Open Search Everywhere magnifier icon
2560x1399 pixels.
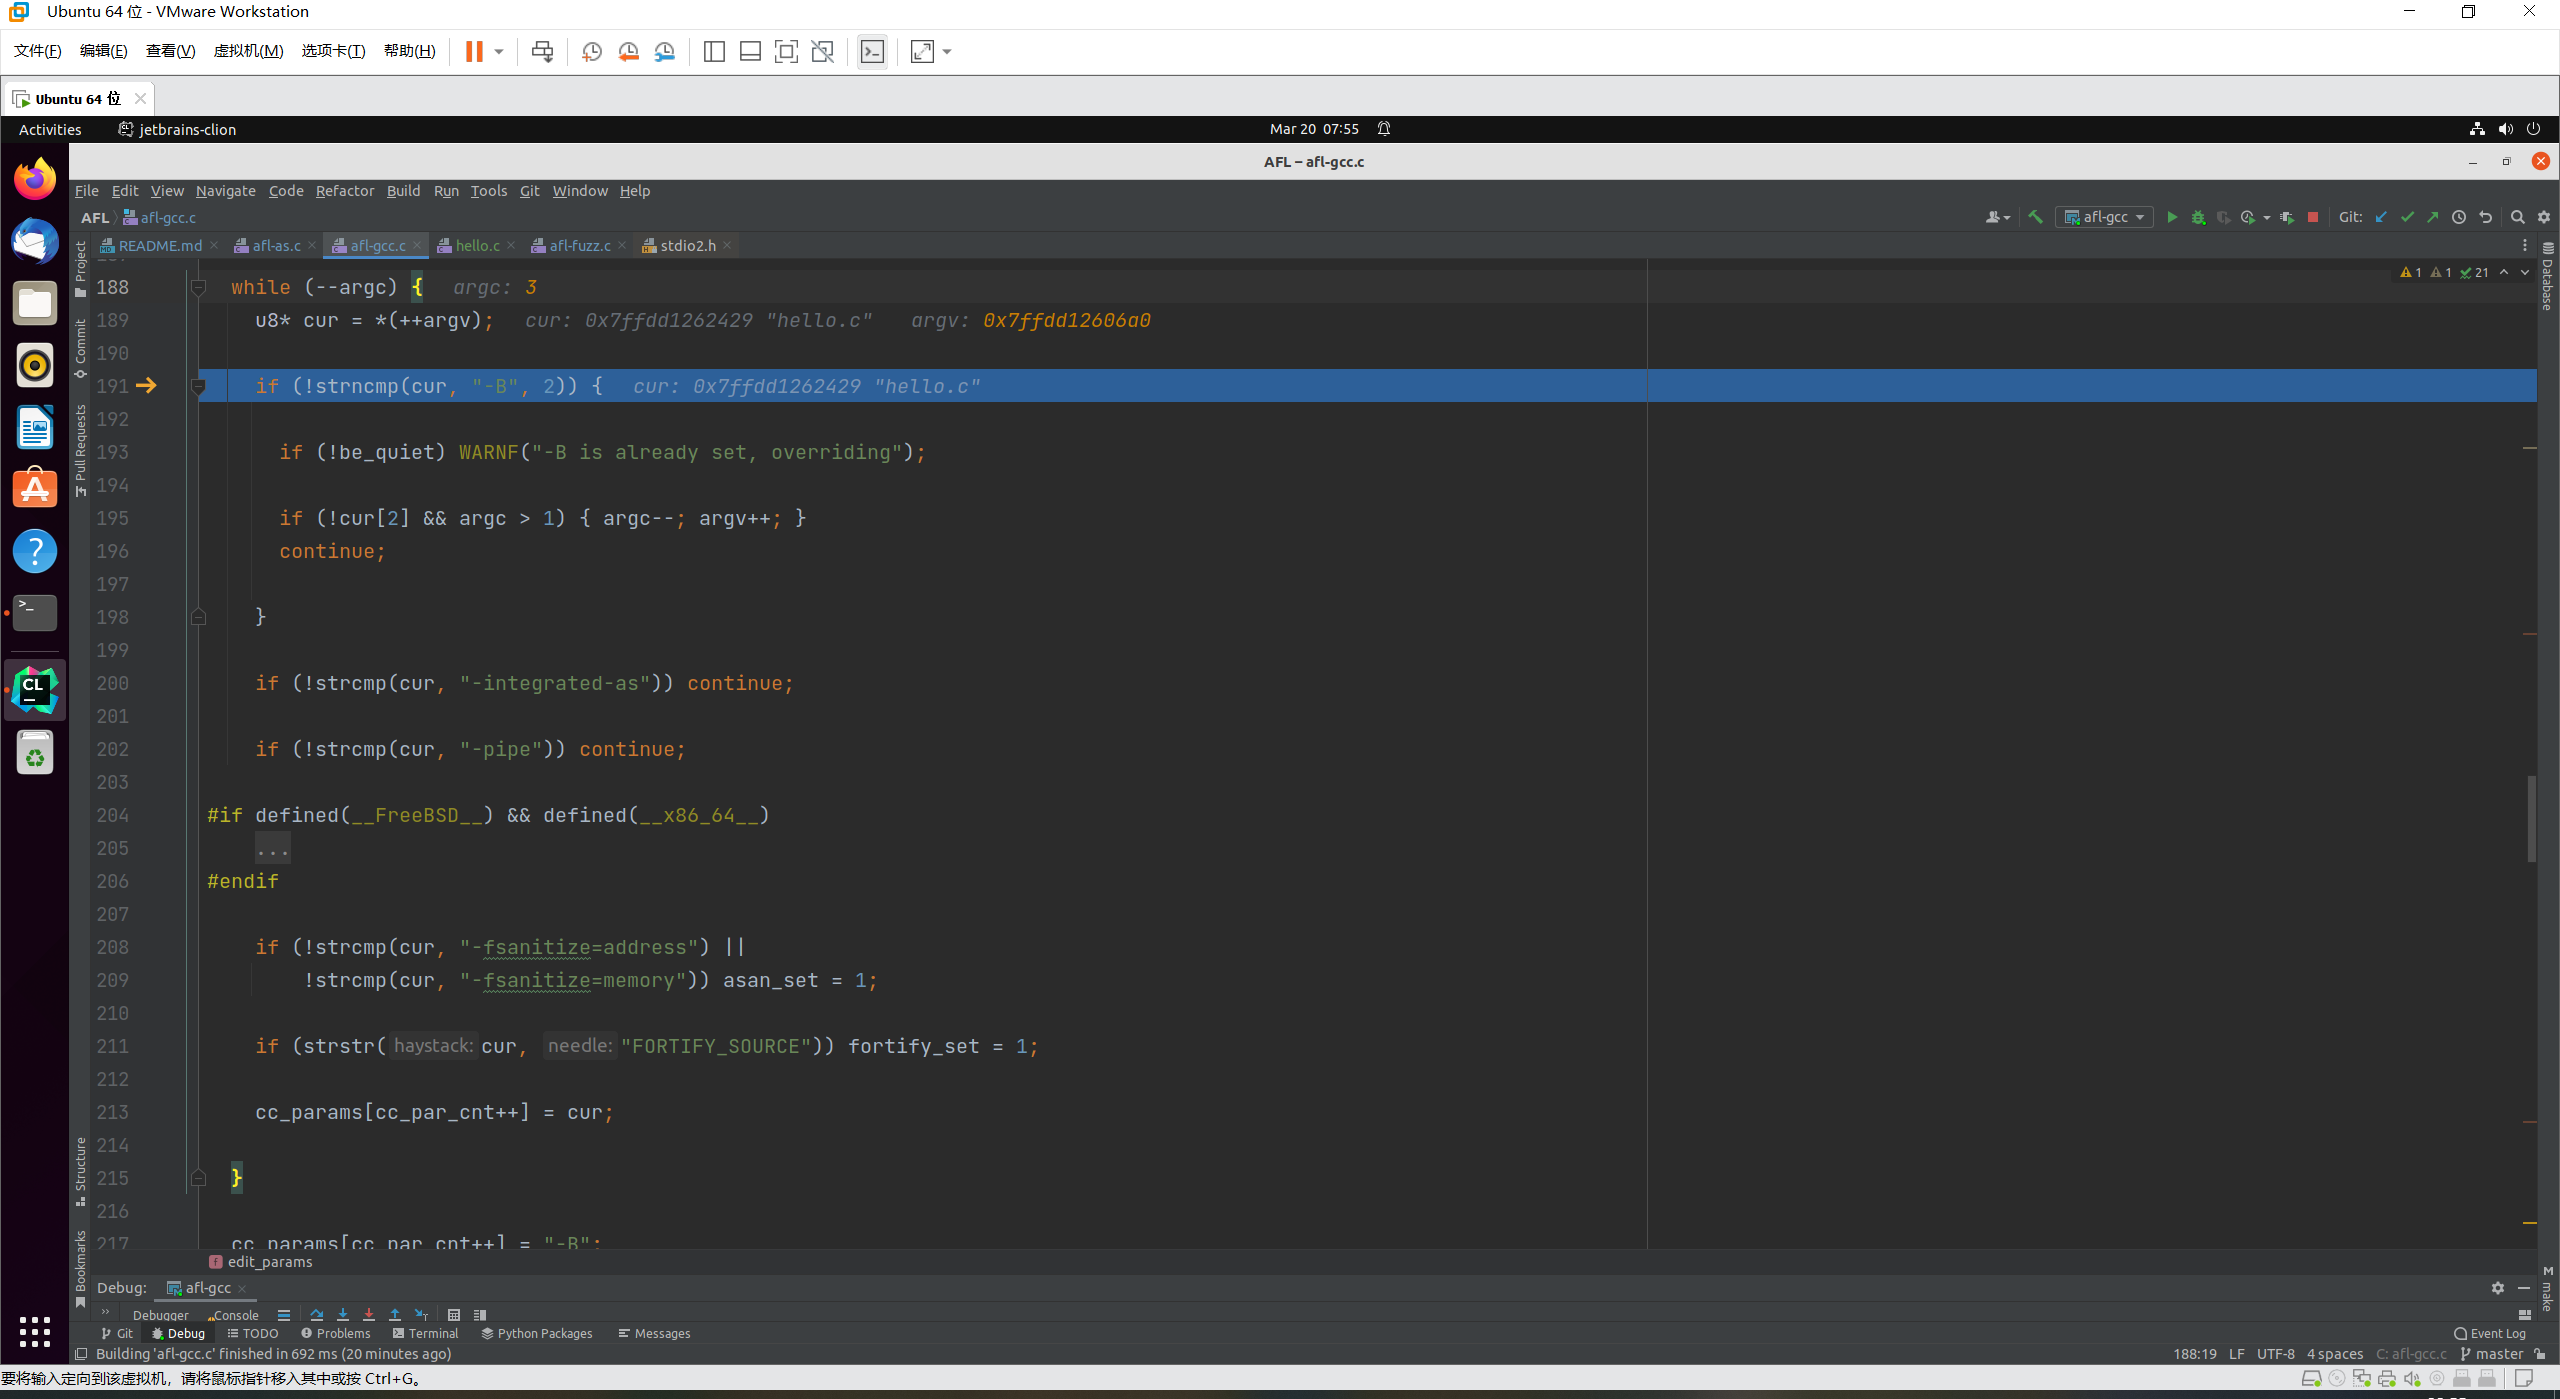coord(2518,217)
